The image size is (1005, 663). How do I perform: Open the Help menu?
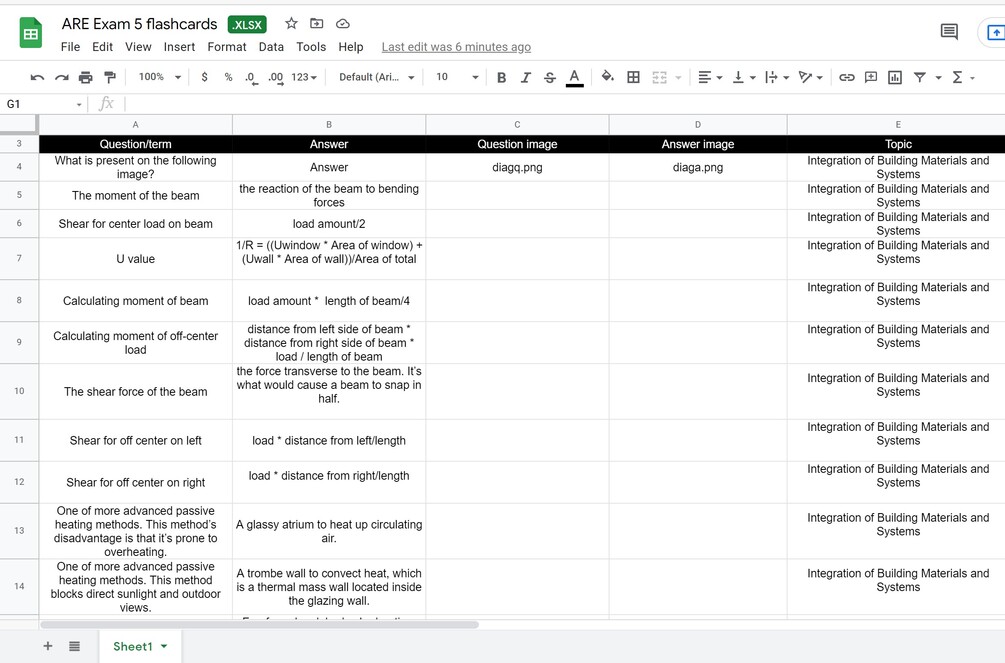351,47
